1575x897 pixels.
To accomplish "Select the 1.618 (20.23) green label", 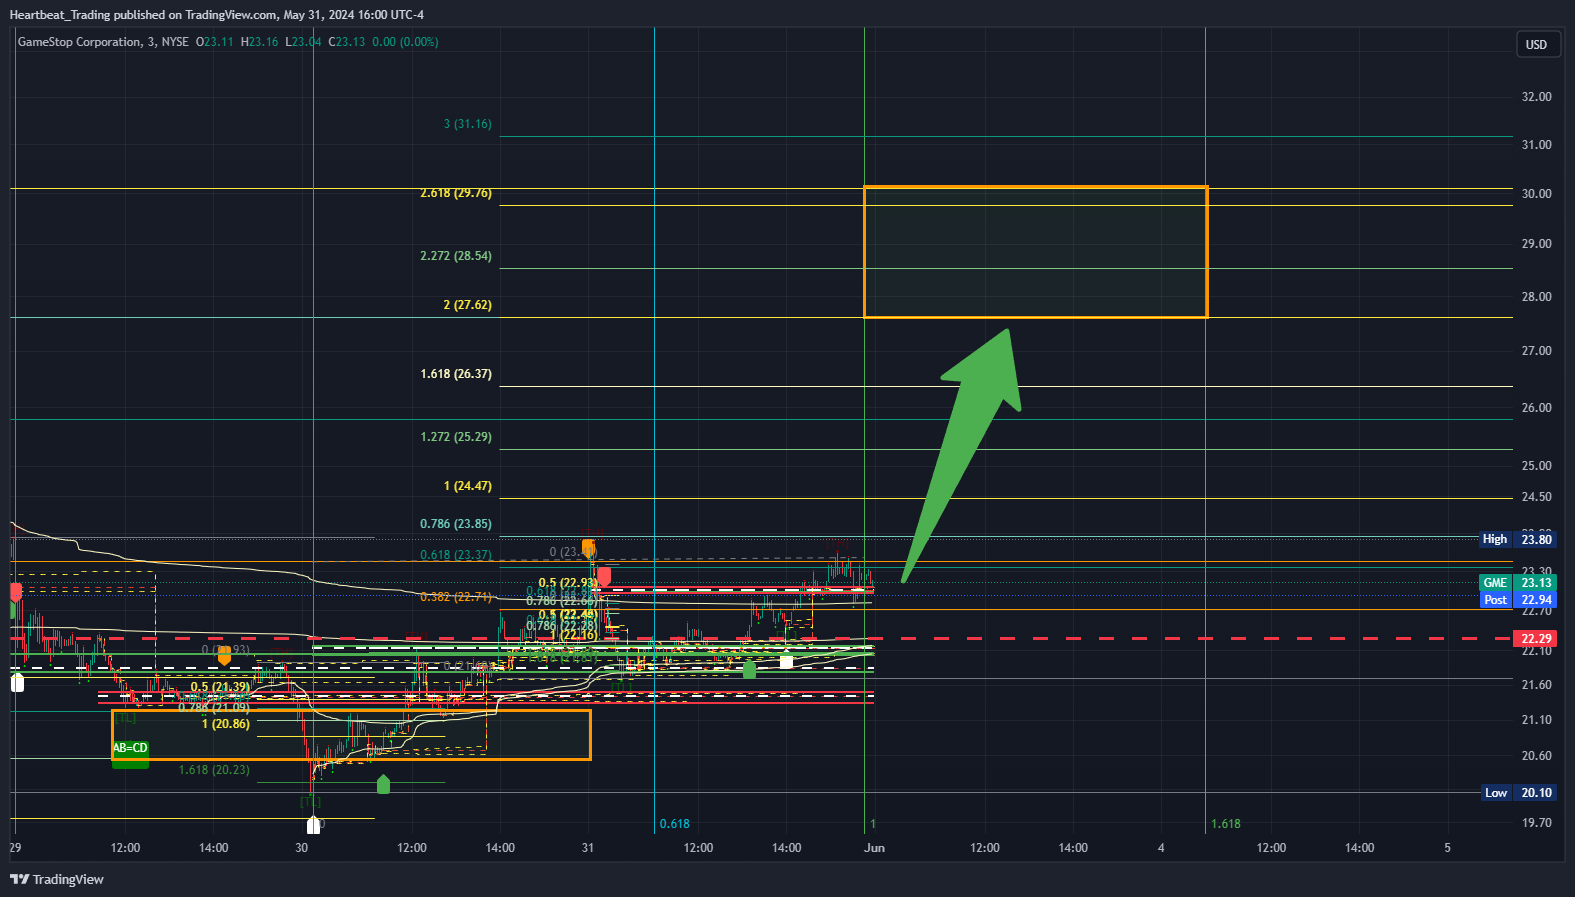I will 214,770.
